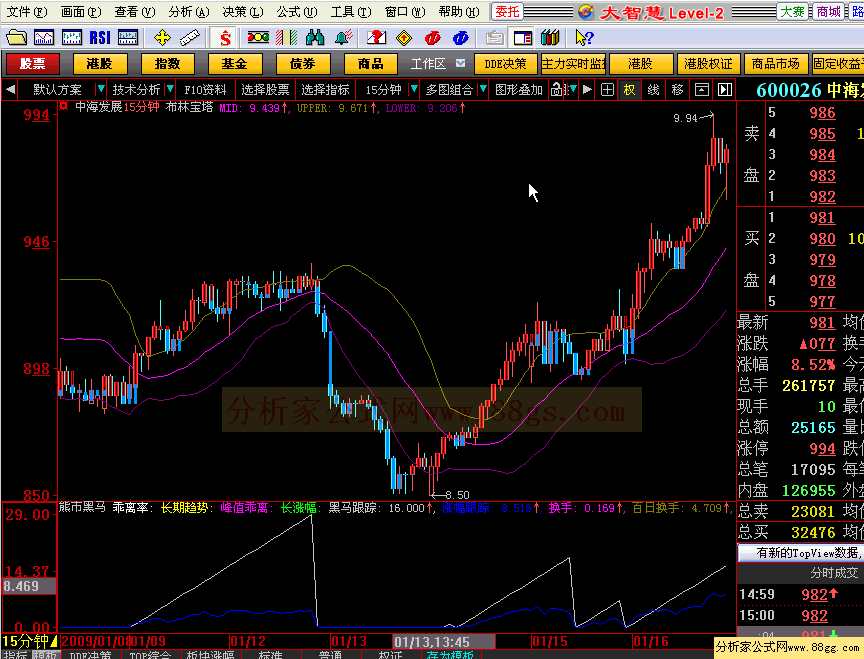Screen dimensions: 864x659
Task: Click the DDE决策 yellow button
Action: (505, 64)
